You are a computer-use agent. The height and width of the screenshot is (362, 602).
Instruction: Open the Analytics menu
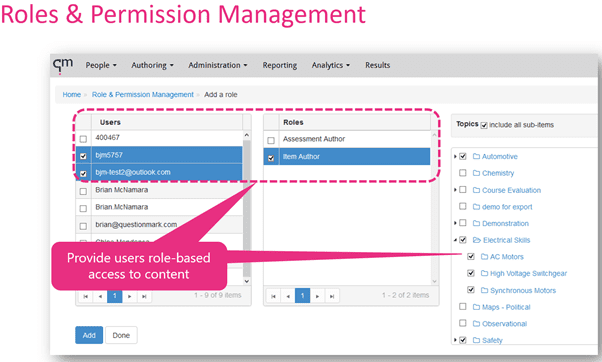[331, 65]
